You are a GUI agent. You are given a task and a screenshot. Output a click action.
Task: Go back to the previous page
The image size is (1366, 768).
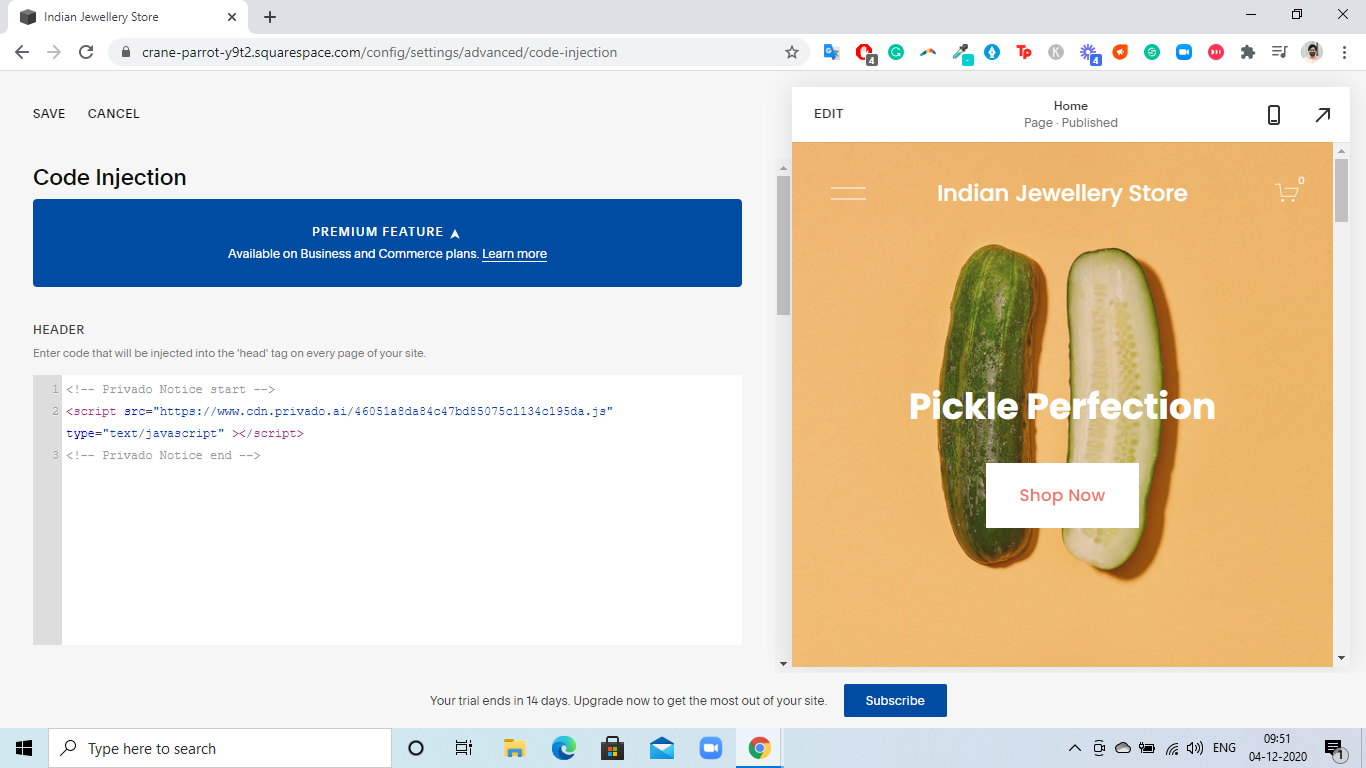pos(22,52)
